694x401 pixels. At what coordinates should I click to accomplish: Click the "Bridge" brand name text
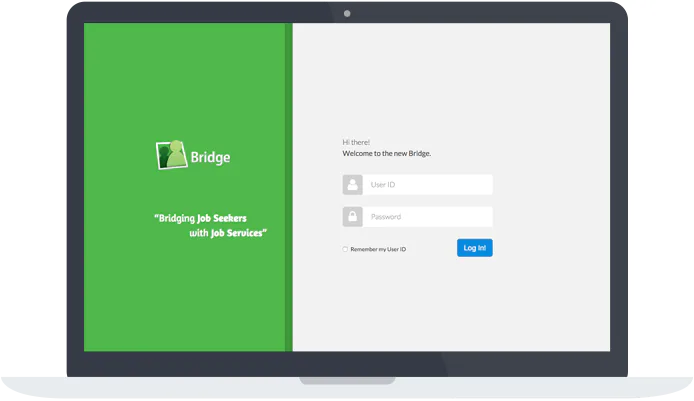coord(210,158)
